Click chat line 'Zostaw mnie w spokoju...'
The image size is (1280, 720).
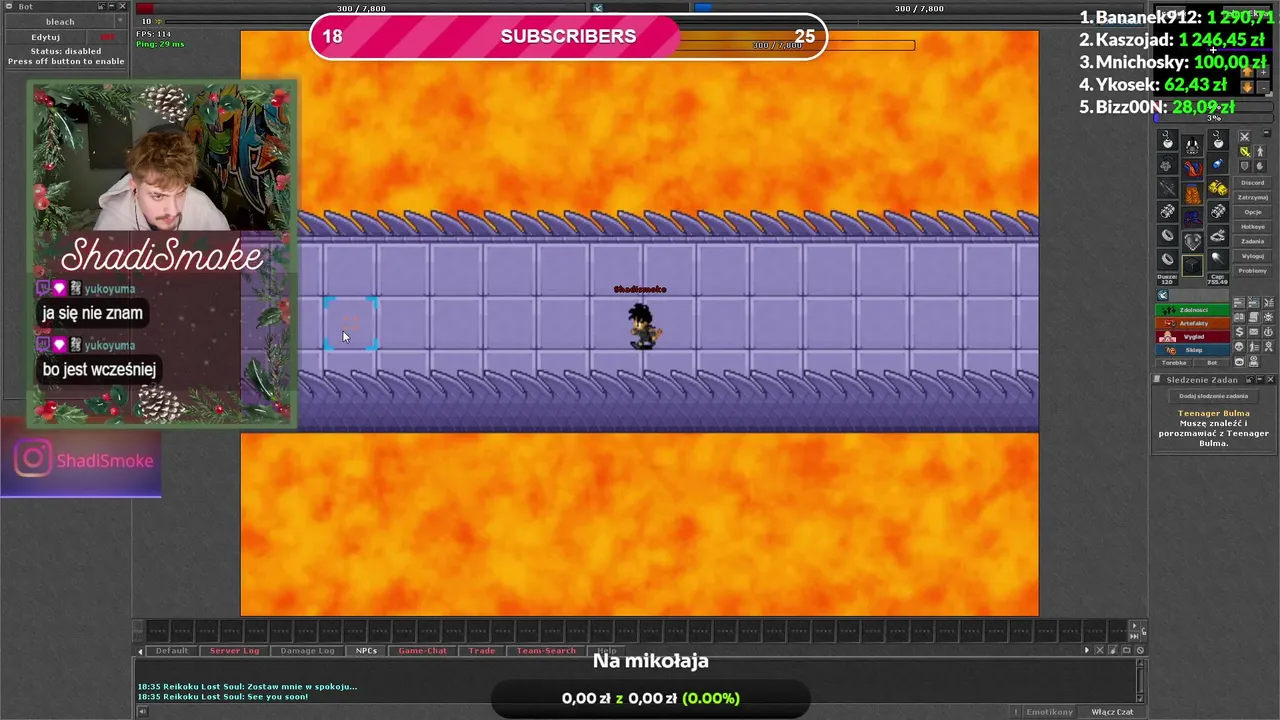247,687
